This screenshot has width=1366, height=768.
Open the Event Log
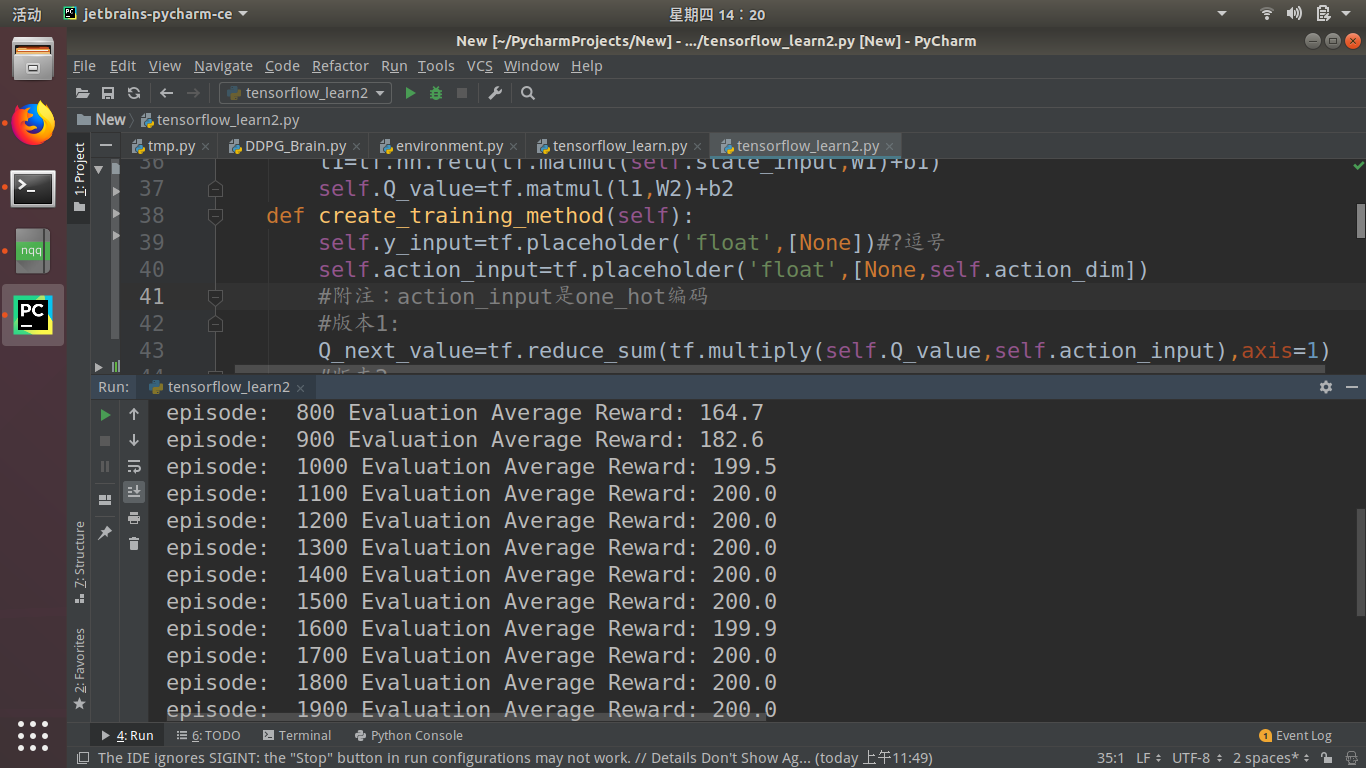click(x=1295, y=736)
